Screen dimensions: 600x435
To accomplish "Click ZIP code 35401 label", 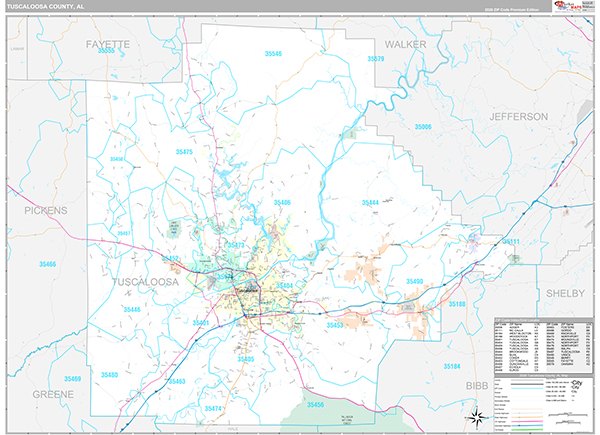I will coord(201,323).
